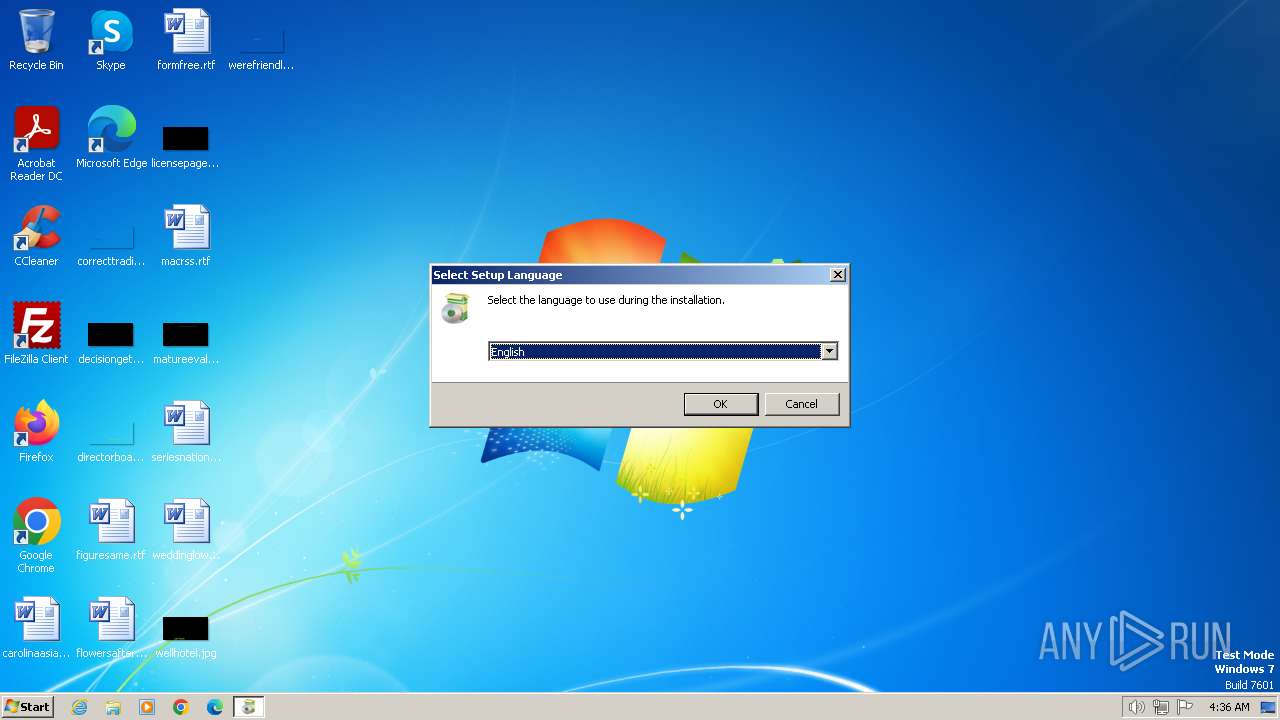The width and height of the screenshot is (1280, 720).
Task: Confirm language with OK button
Action: pyautogui.click(x=720, y=404)
